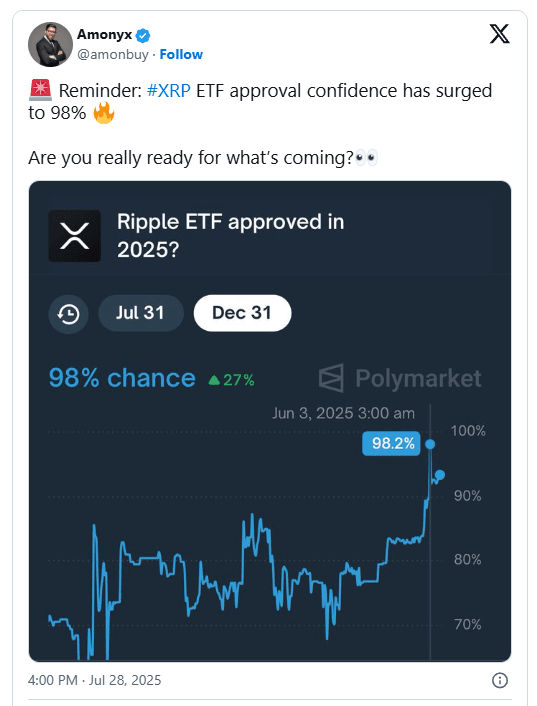Image resolution: width=537 pixels, height=706 pixels.
Task: Click the Polymarket watermark logo
Action: click(400, 378)
